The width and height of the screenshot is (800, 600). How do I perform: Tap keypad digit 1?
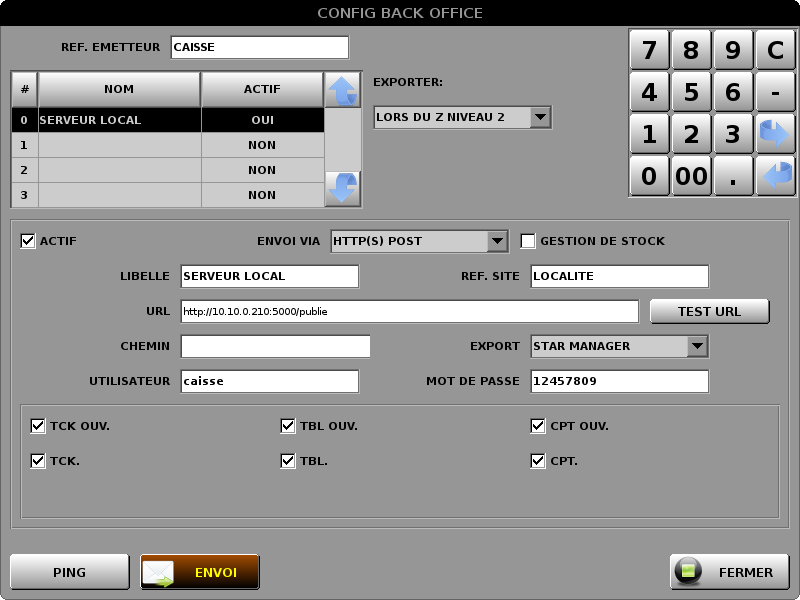coord(649,134)
